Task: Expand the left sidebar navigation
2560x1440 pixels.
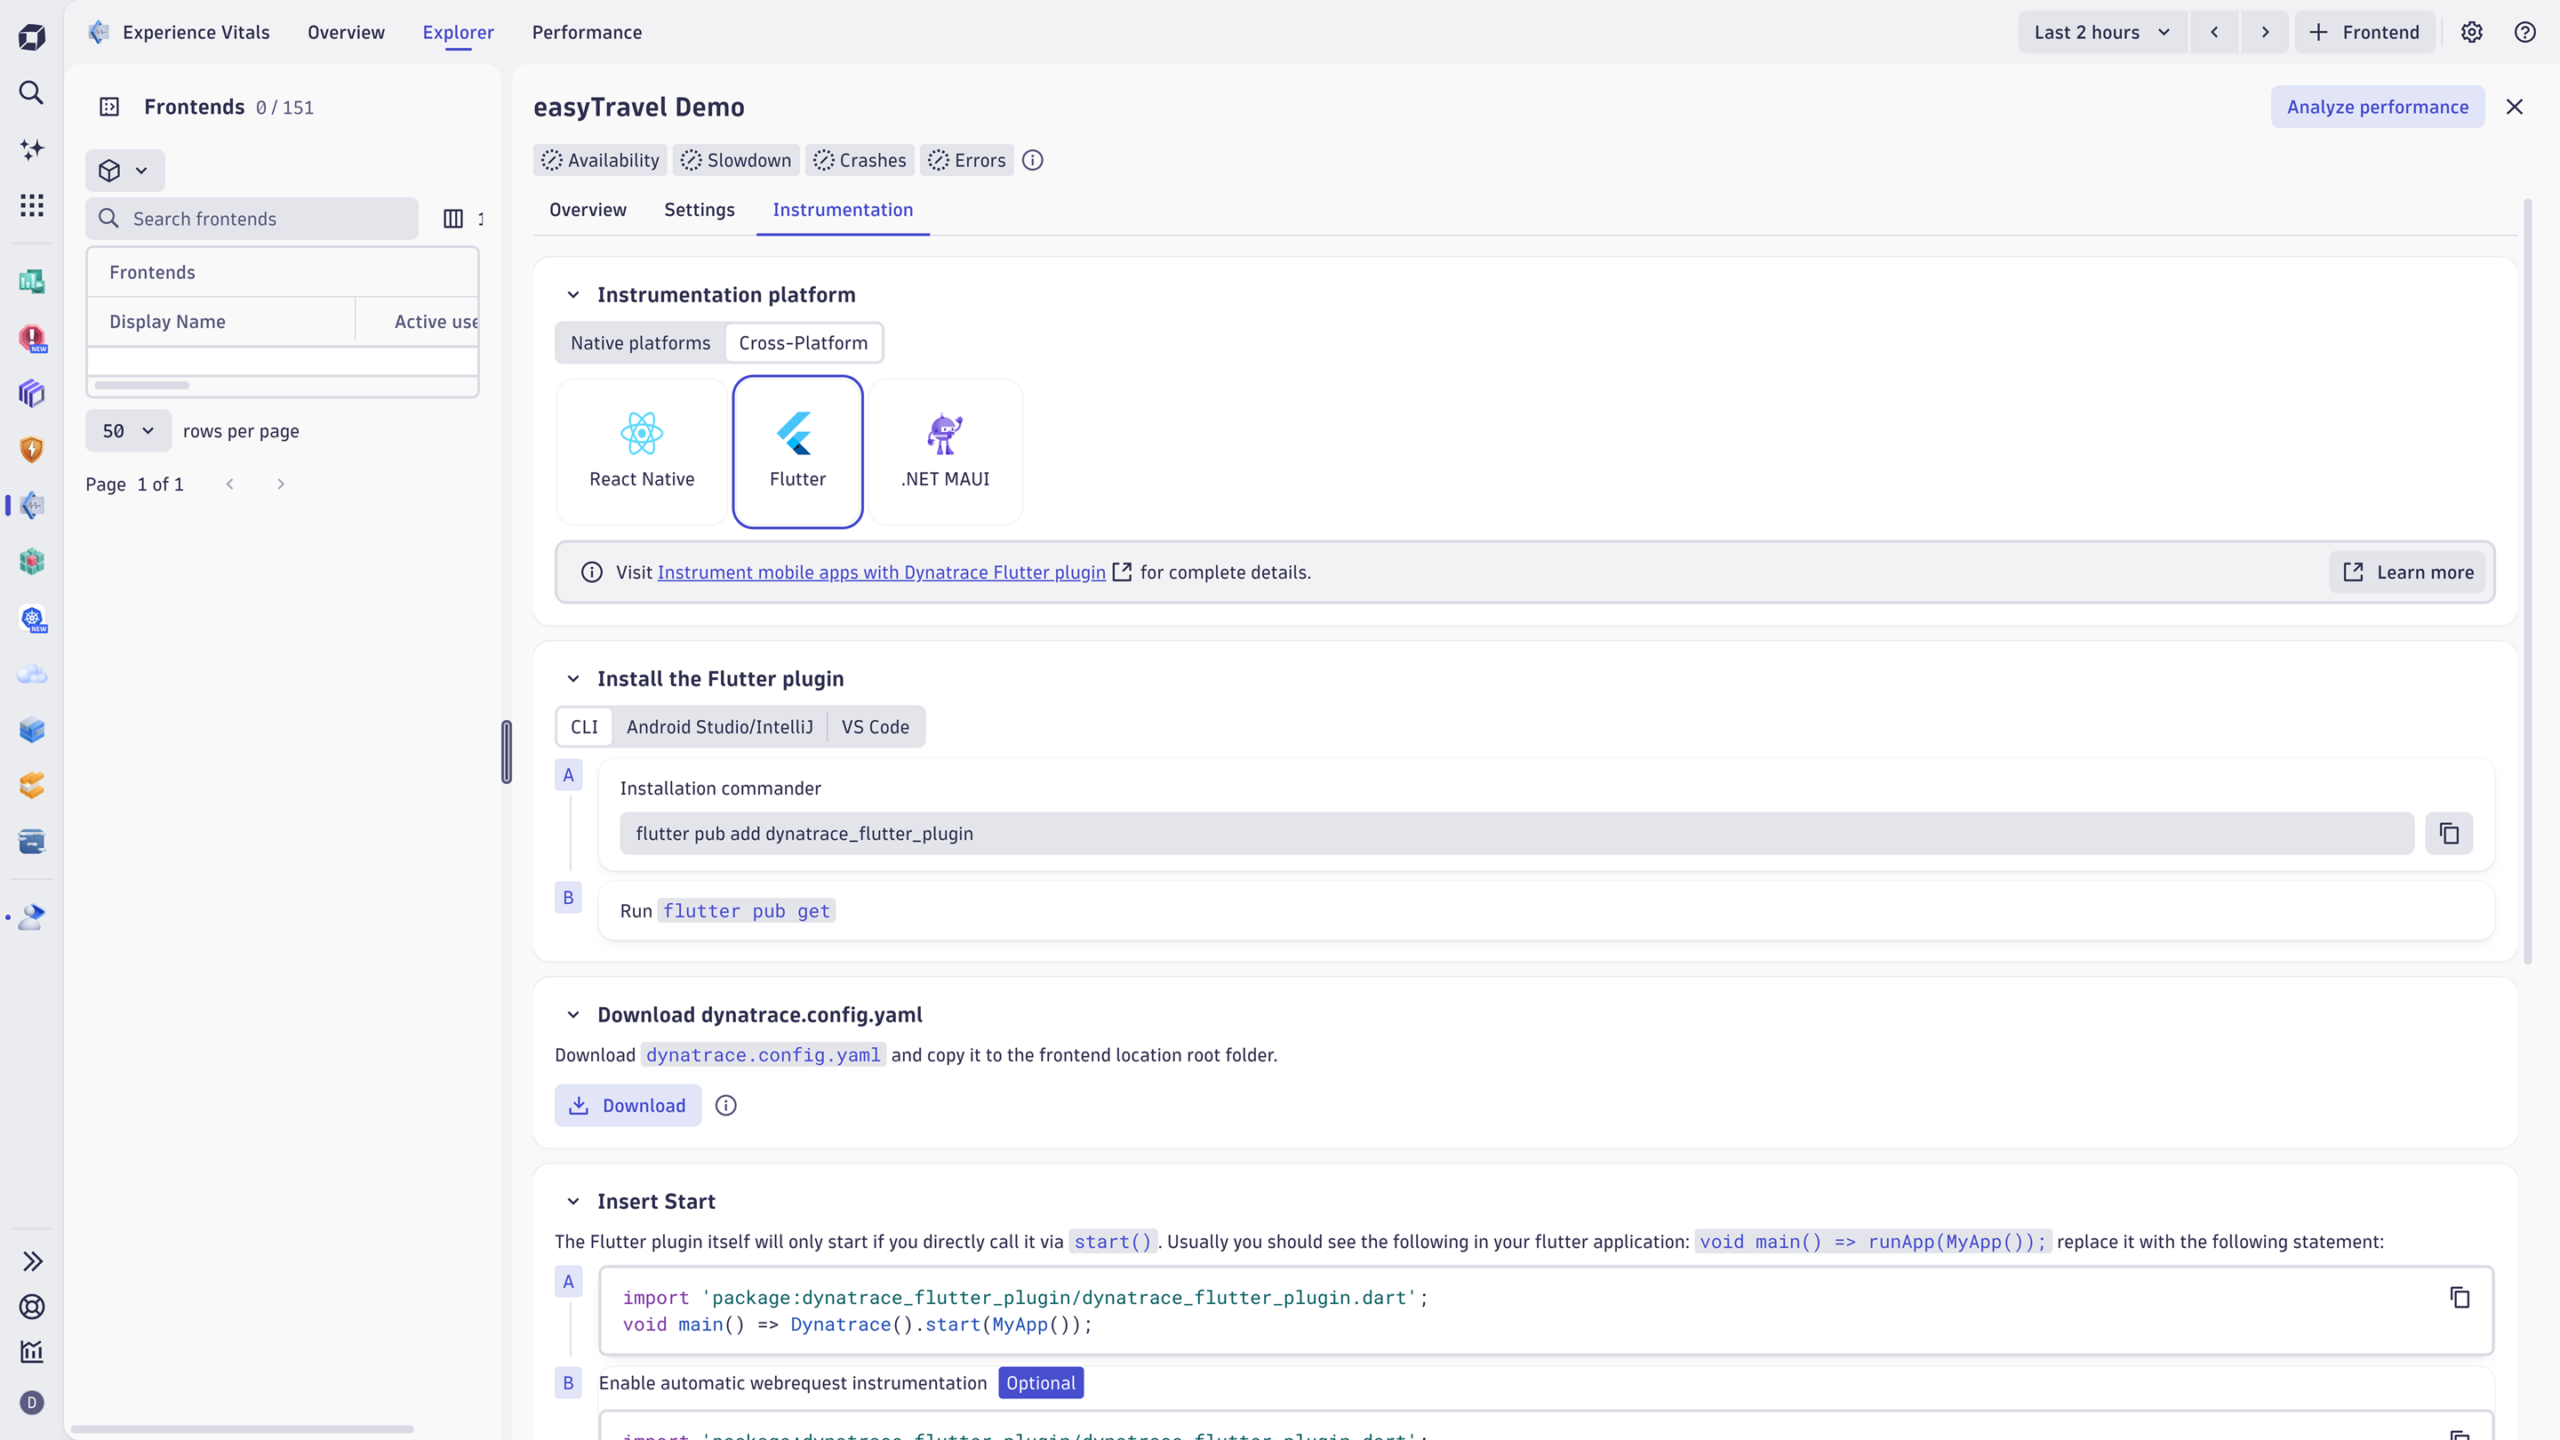Action: point(31,1261)
